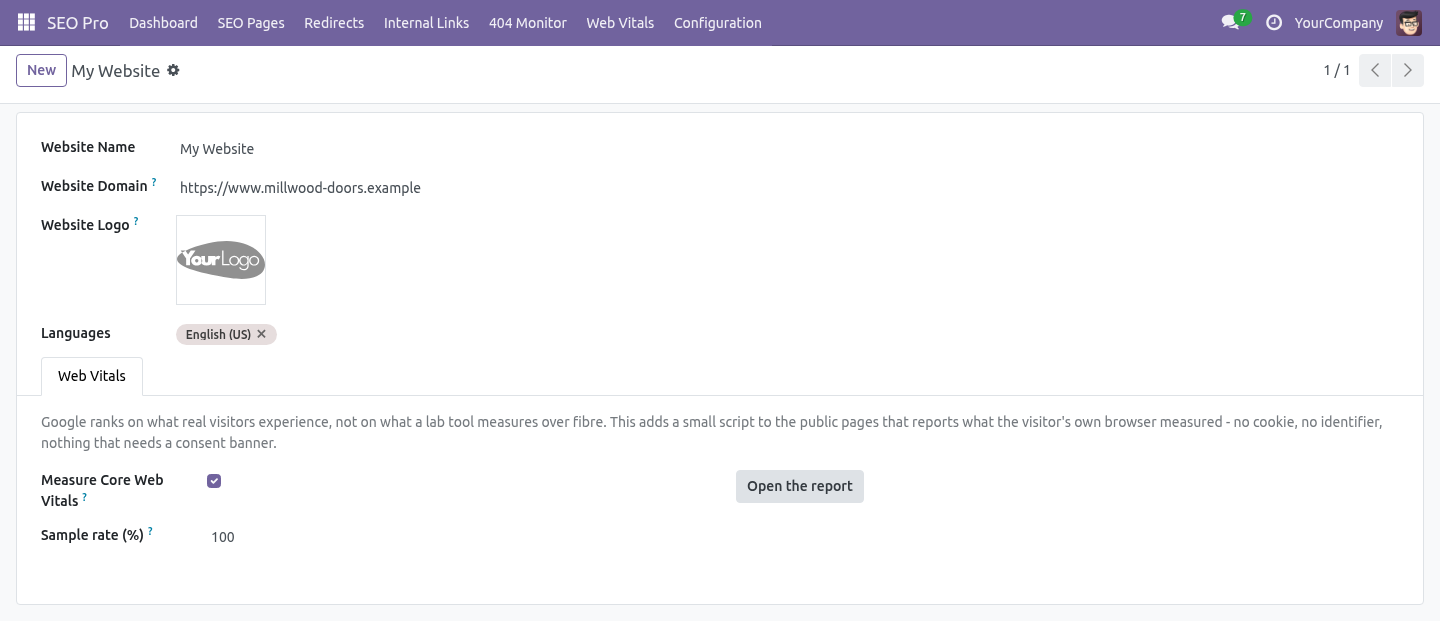Go to next record arrow
The image size is (1440, 621).
pyautogui.click(x=1407, y=70)
